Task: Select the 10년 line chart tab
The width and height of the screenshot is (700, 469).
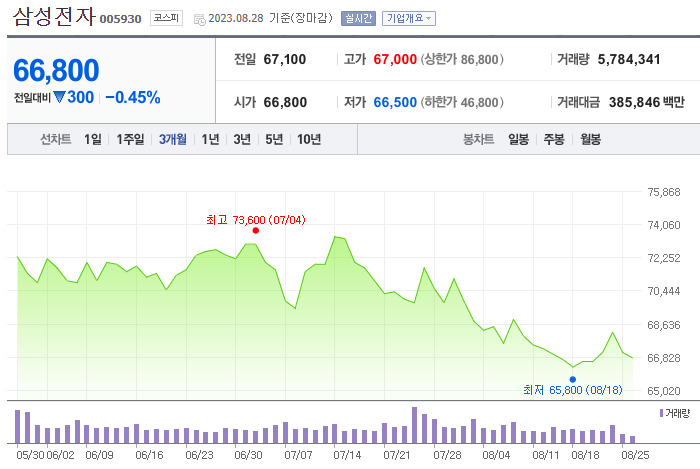Action: tap(309, 139)
